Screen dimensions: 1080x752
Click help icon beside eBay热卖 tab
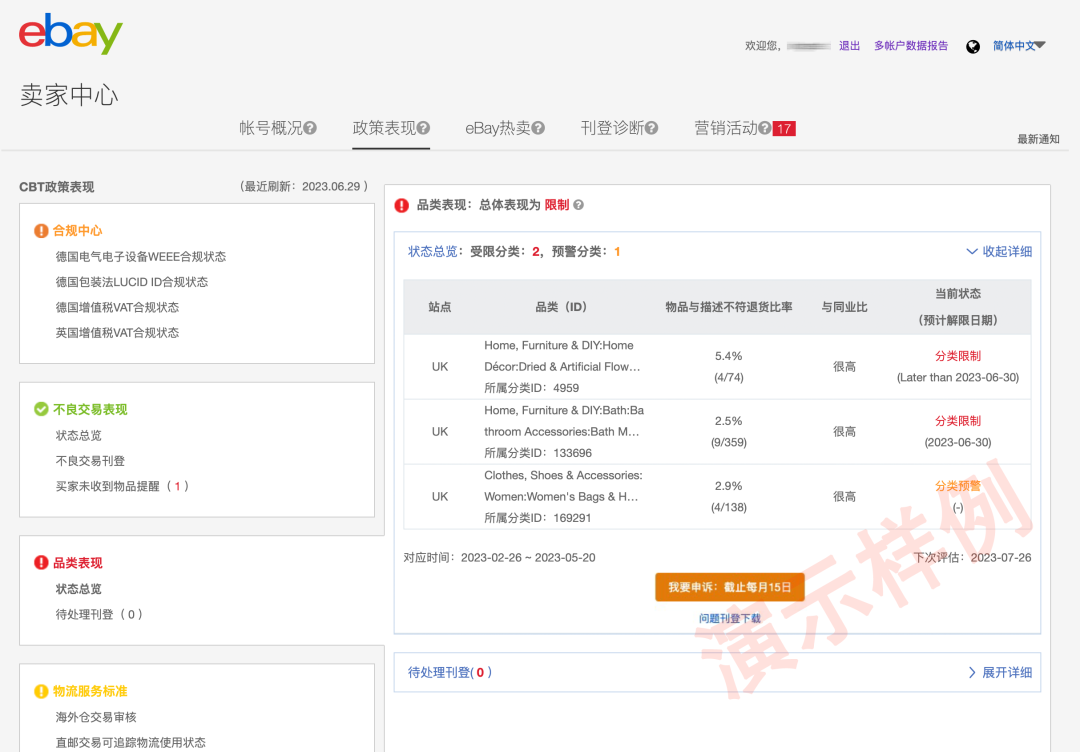(x=538, y=128)
